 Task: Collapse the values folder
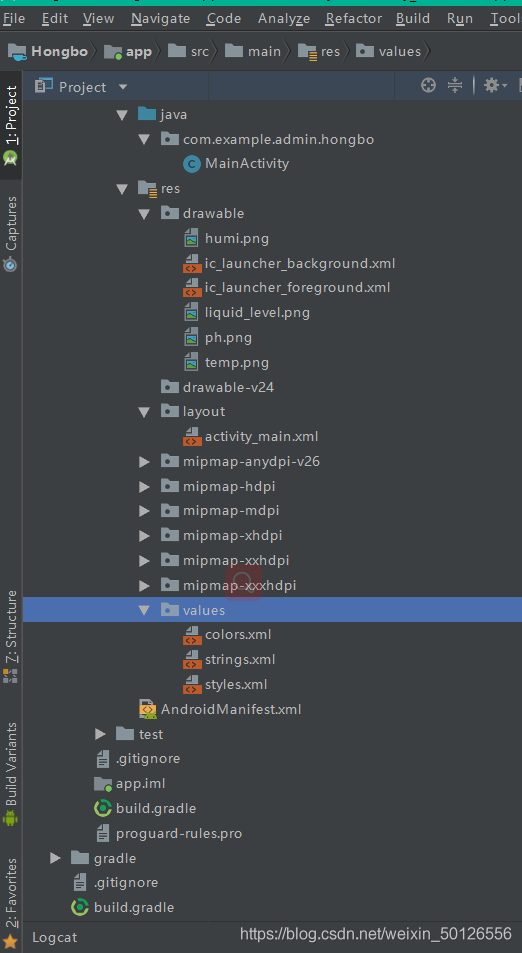point(144,610)
